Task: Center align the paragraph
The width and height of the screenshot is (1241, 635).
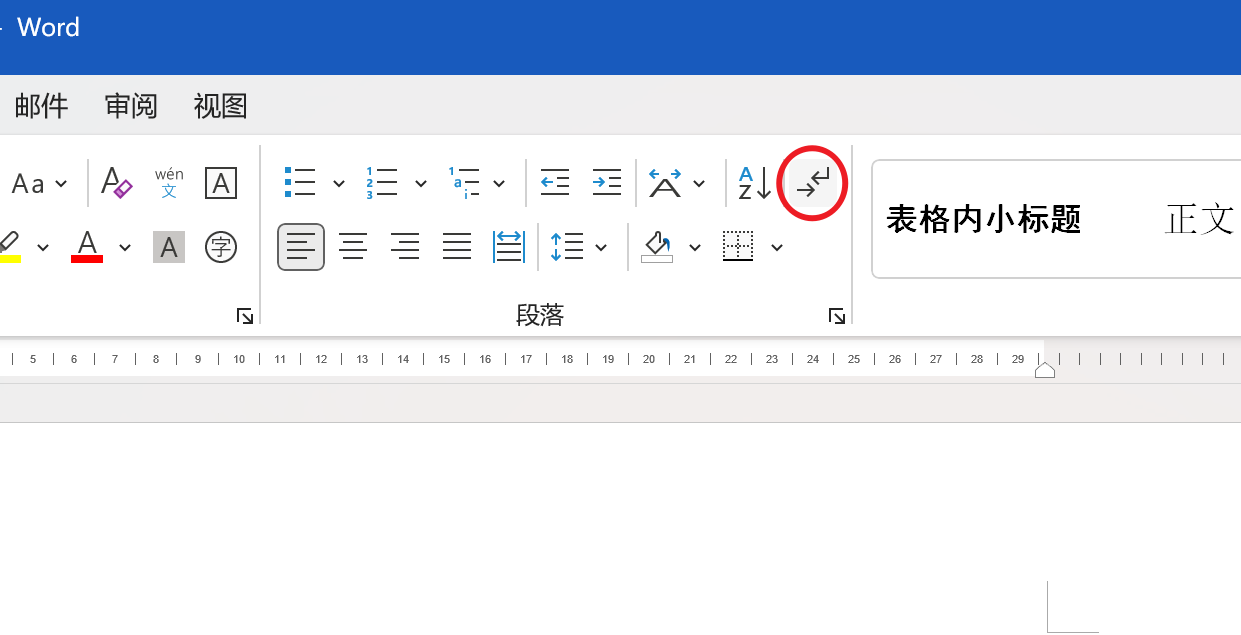Action: [x=352, y=246]
